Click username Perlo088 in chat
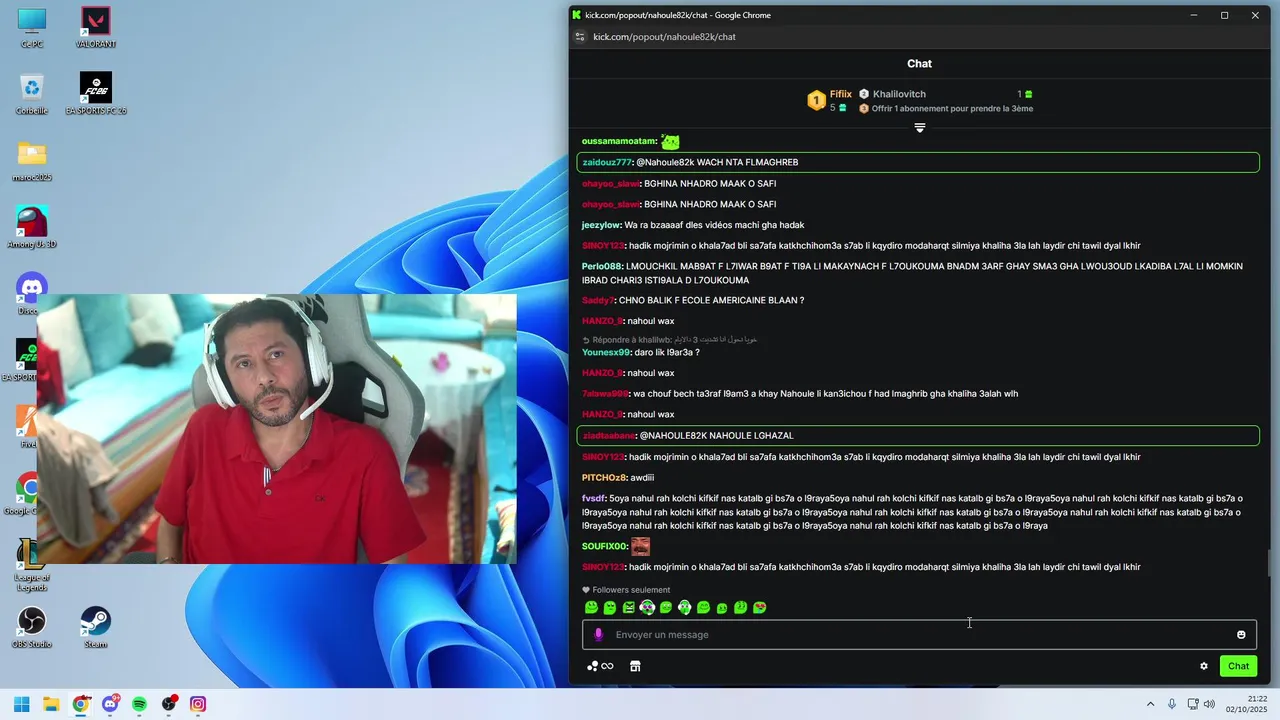 point(602,267)
